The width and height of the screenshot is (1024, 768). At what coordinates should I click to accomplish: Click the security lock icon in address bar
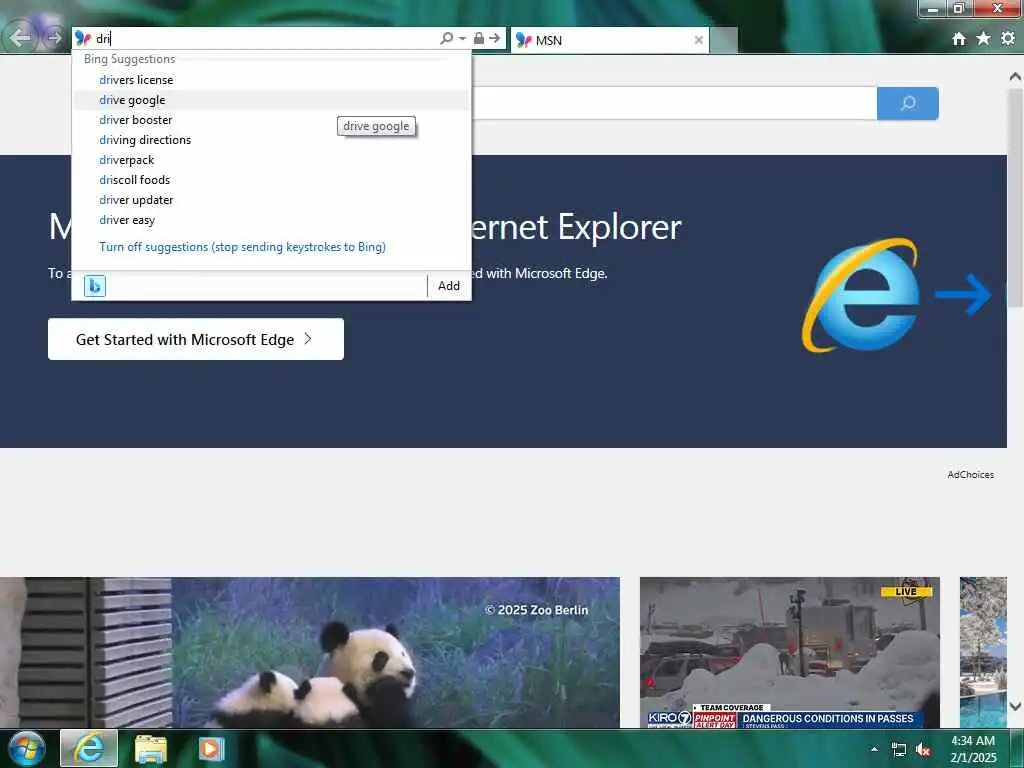tap(479, 39)
